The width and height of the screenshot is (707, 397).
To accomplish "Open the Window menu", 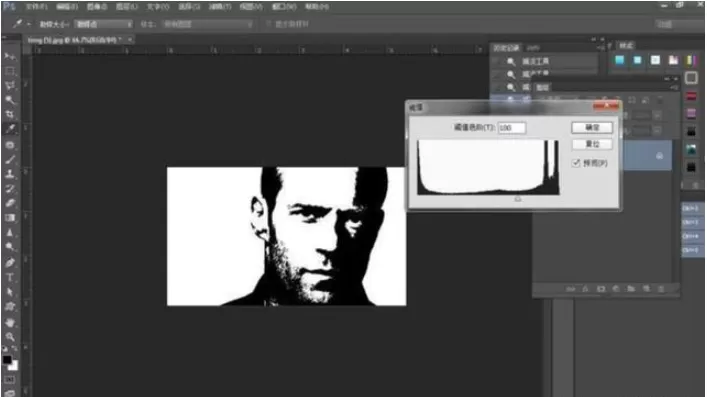I will coord(284,7).
